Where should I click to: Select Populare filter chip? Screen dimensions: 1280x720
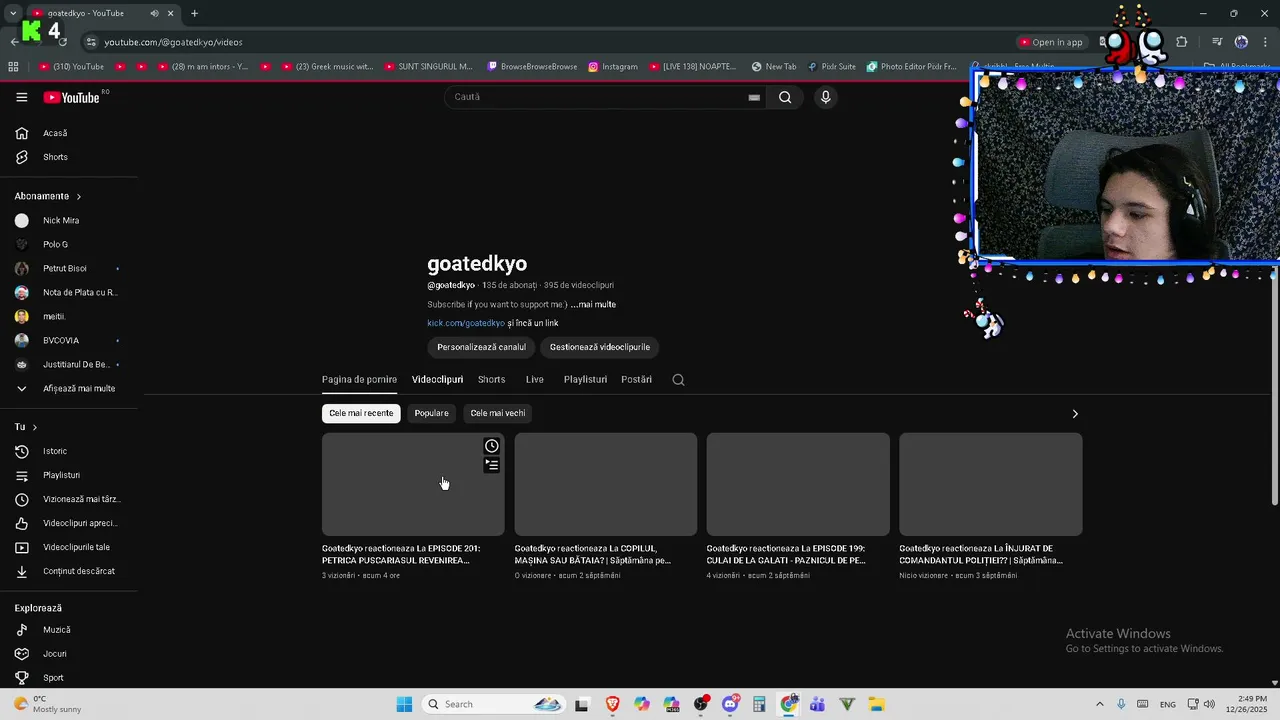pyautogui.click(x=432, y=413)
